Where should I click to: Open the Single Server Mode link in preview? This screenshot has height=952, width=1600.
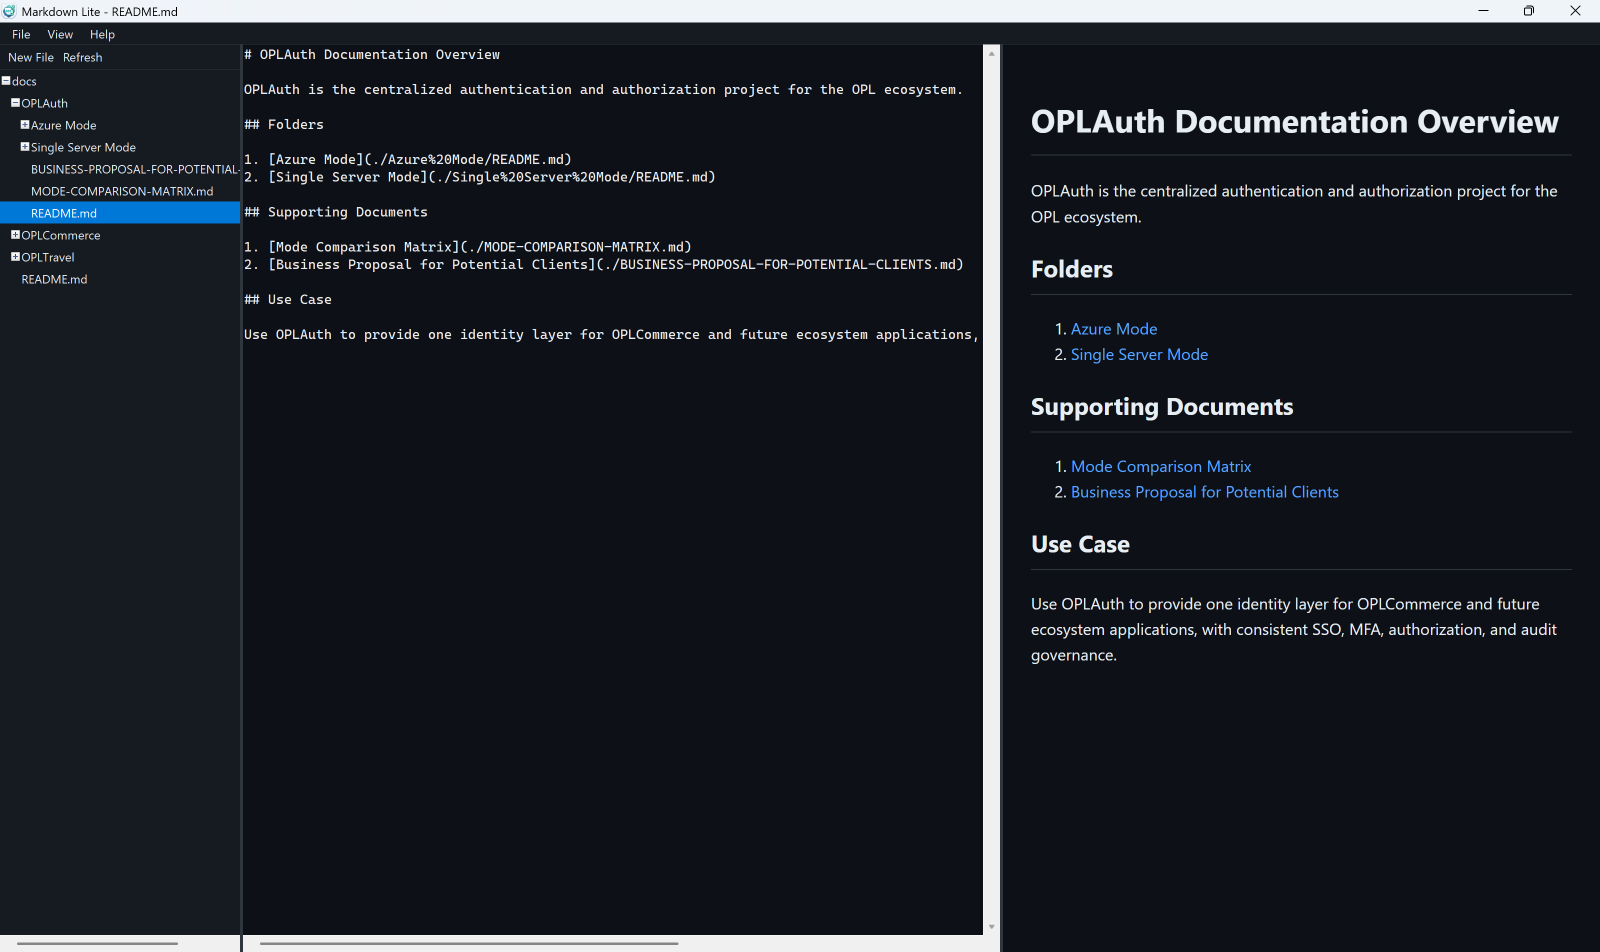pyautogui.click(x=1139, y=354)
